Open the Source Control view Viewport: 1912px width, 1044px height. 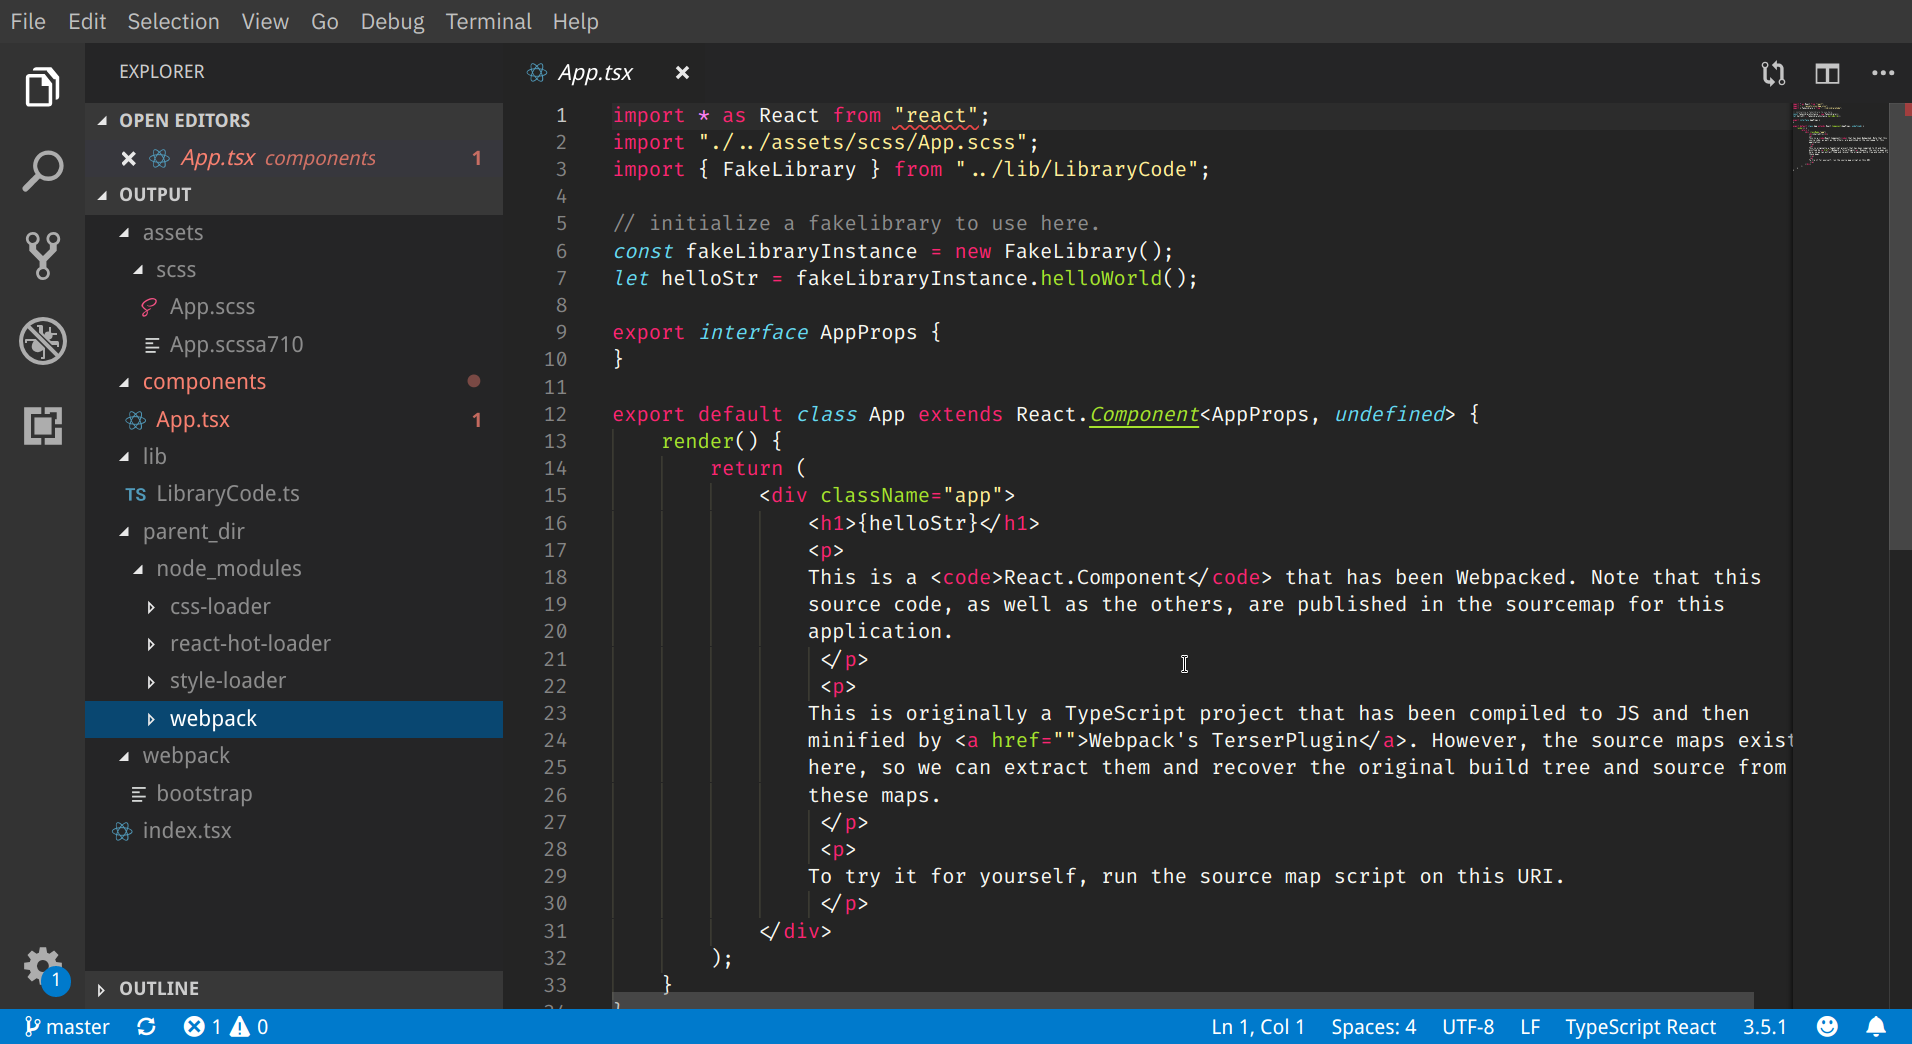(x=42, y=256)
